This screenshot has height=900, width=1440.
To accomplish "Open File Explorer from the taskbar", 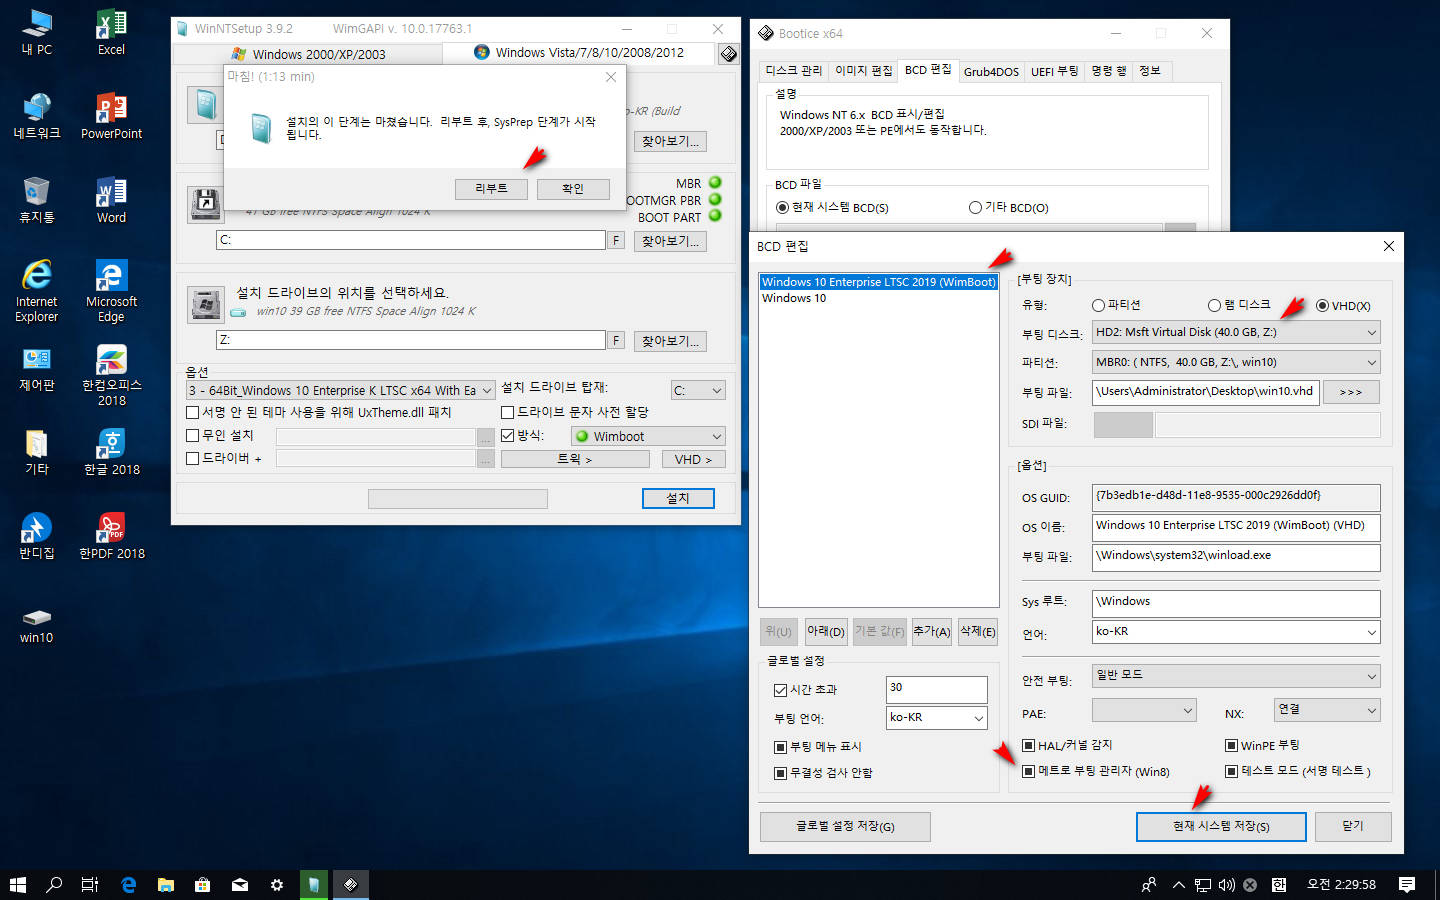I will click(165, 884).
